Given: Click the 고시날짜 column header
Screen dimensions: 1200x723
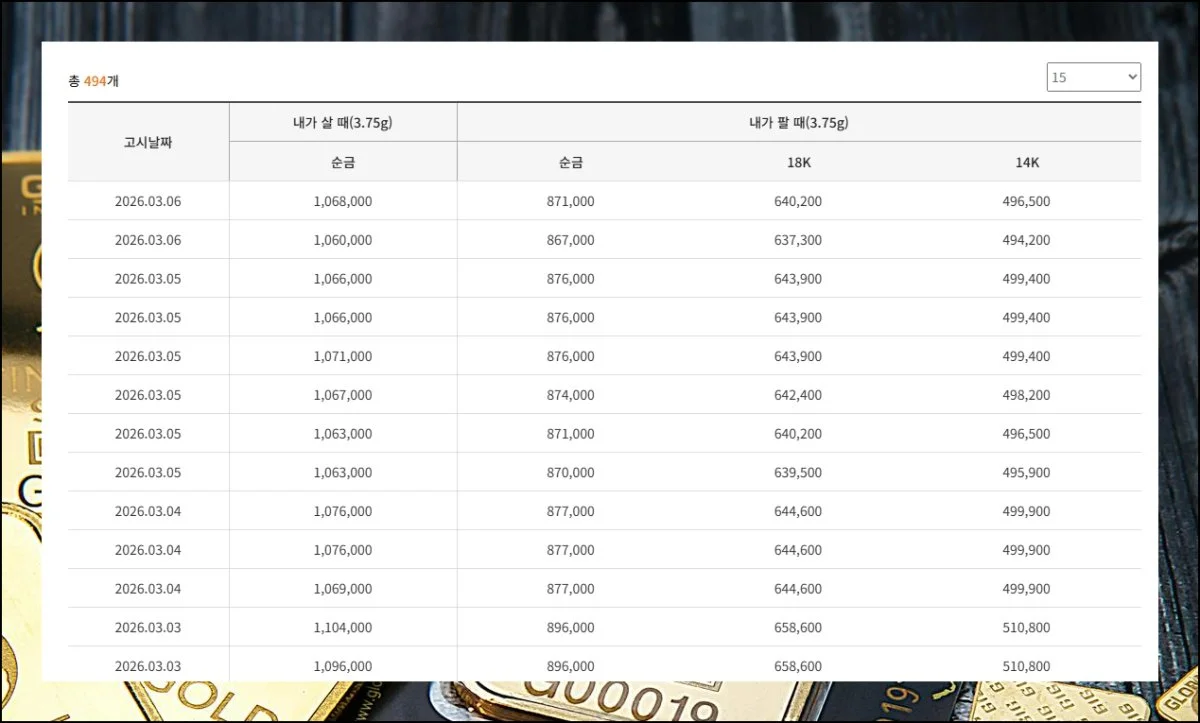Looking at the screenshot, I should [x=148, y=142].
